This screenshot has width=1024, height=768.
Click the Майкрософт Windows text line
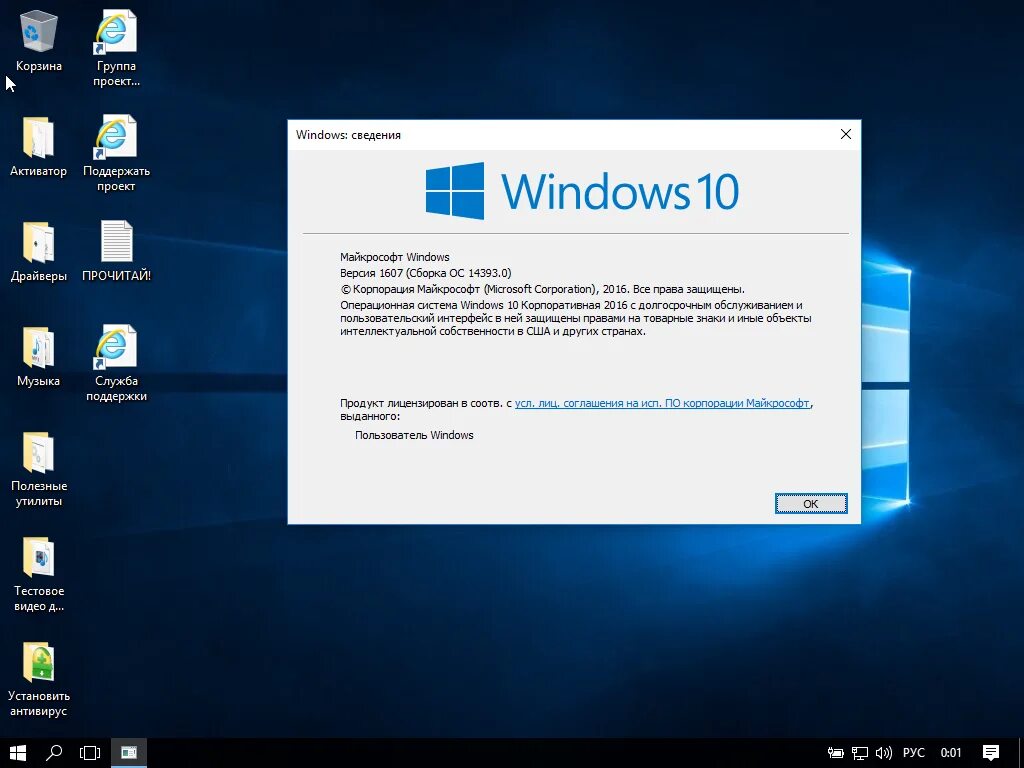395,257
